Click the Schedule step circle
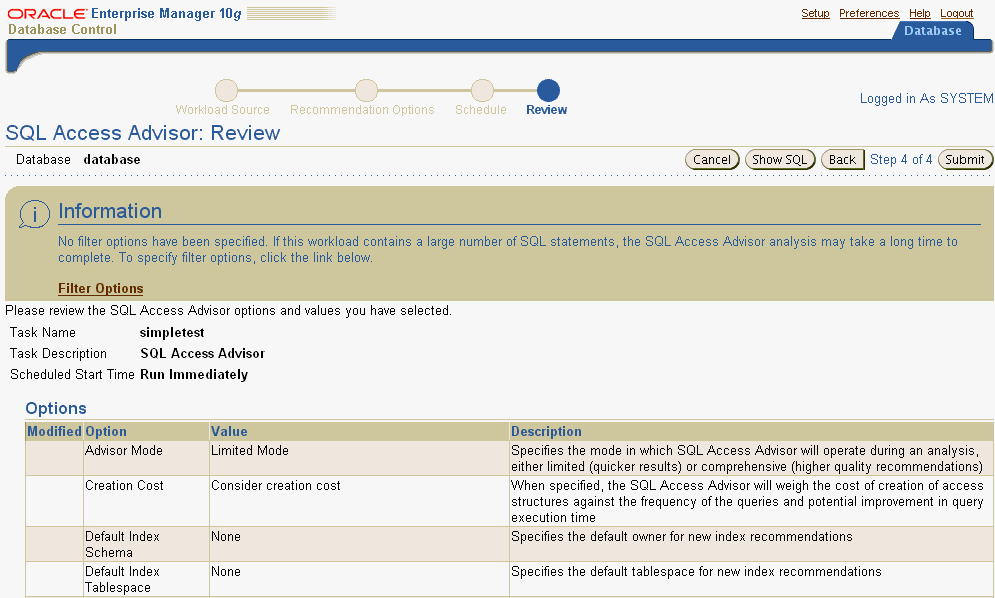 pyautogui.click(x=481, y=89)
